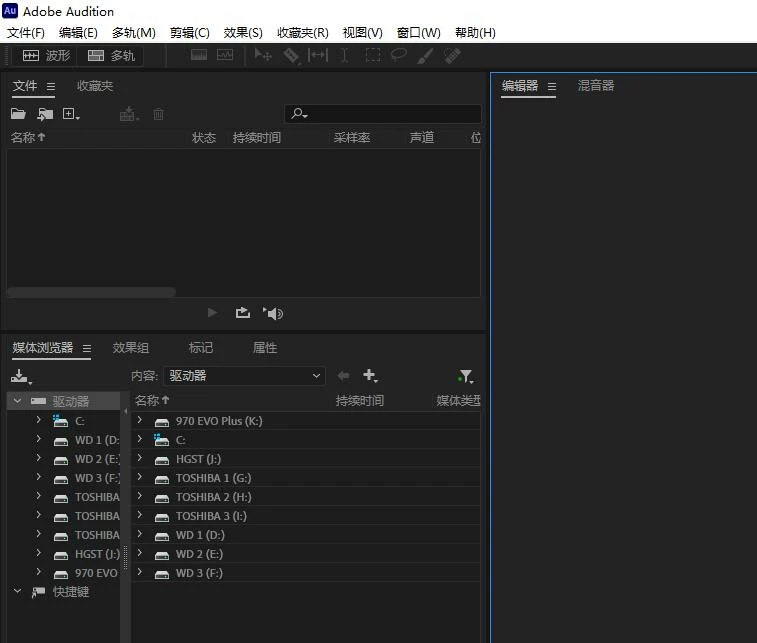Switch to the 效果组 tab
Image resolution: width=757 pixels, height=643 pixels.
click(130, 348)
